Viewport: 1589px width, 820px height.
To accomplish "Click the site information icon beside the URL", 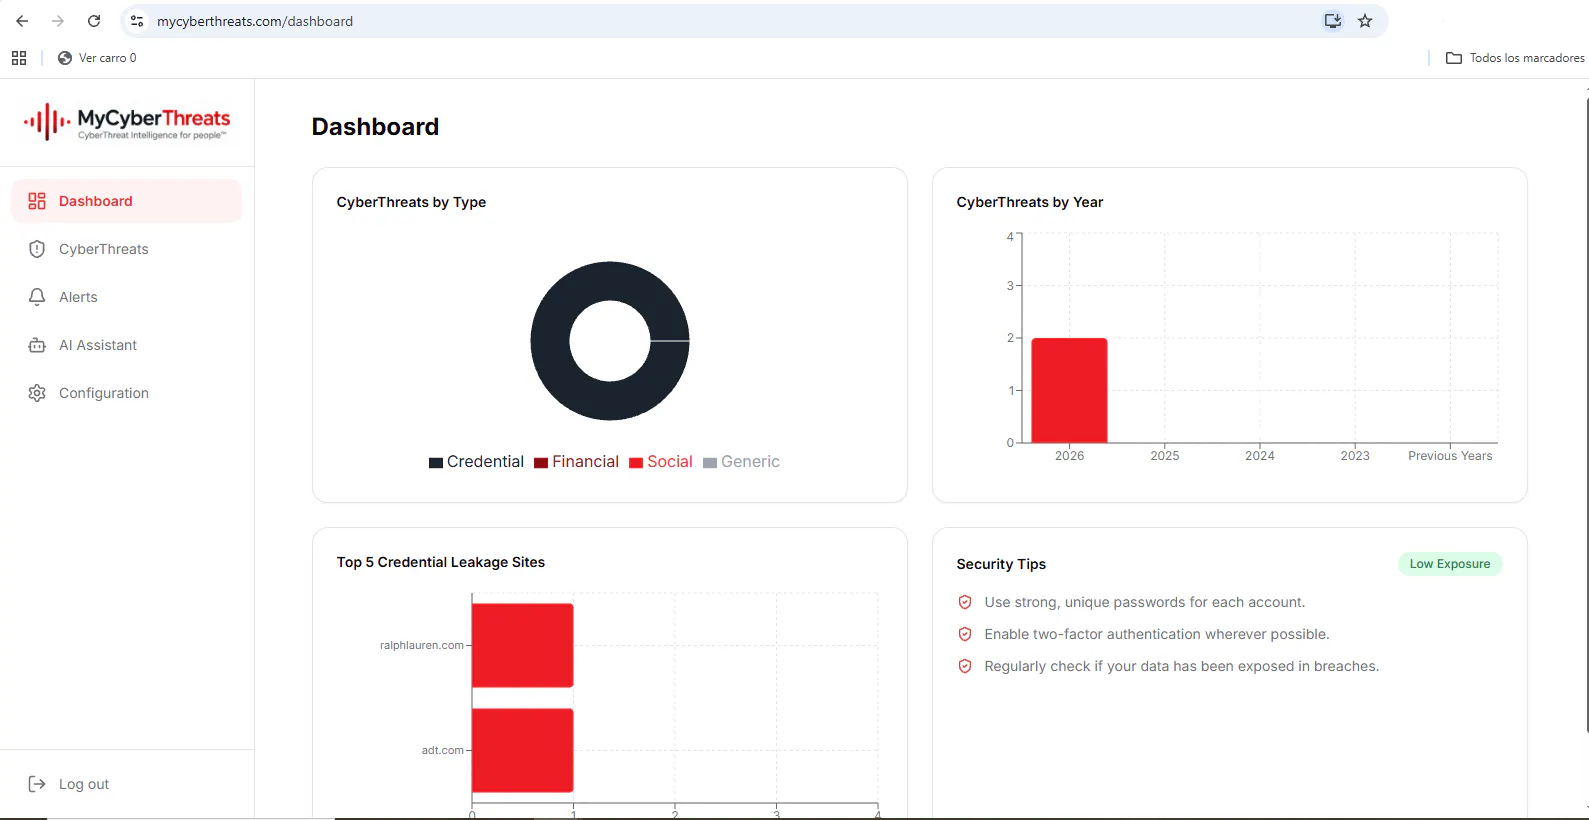I will tap(137, 21).
